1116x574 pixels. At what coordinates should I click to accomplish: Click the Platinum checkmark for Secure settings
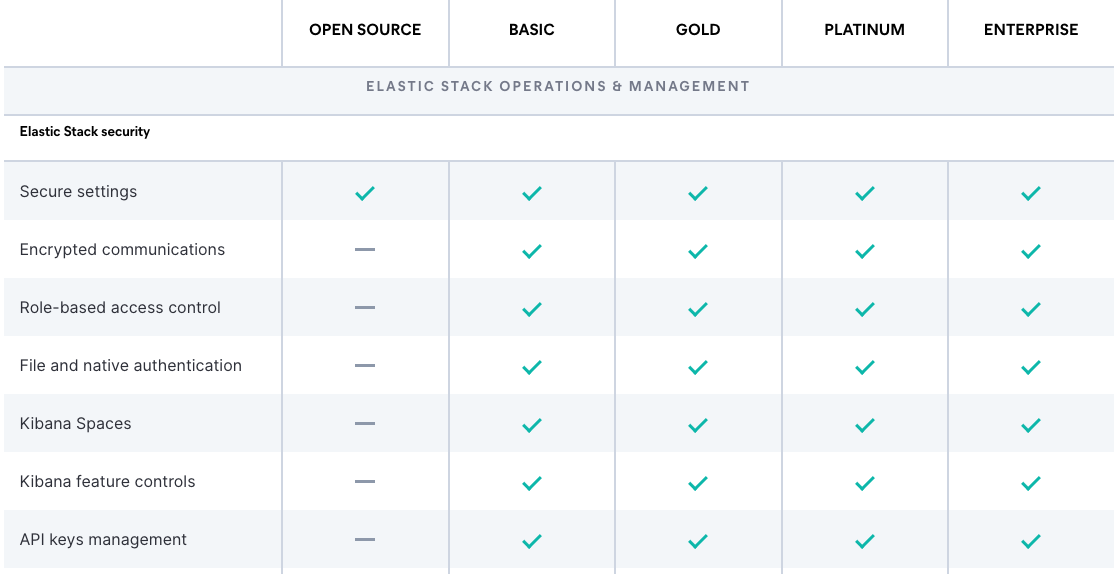[865, 193]
